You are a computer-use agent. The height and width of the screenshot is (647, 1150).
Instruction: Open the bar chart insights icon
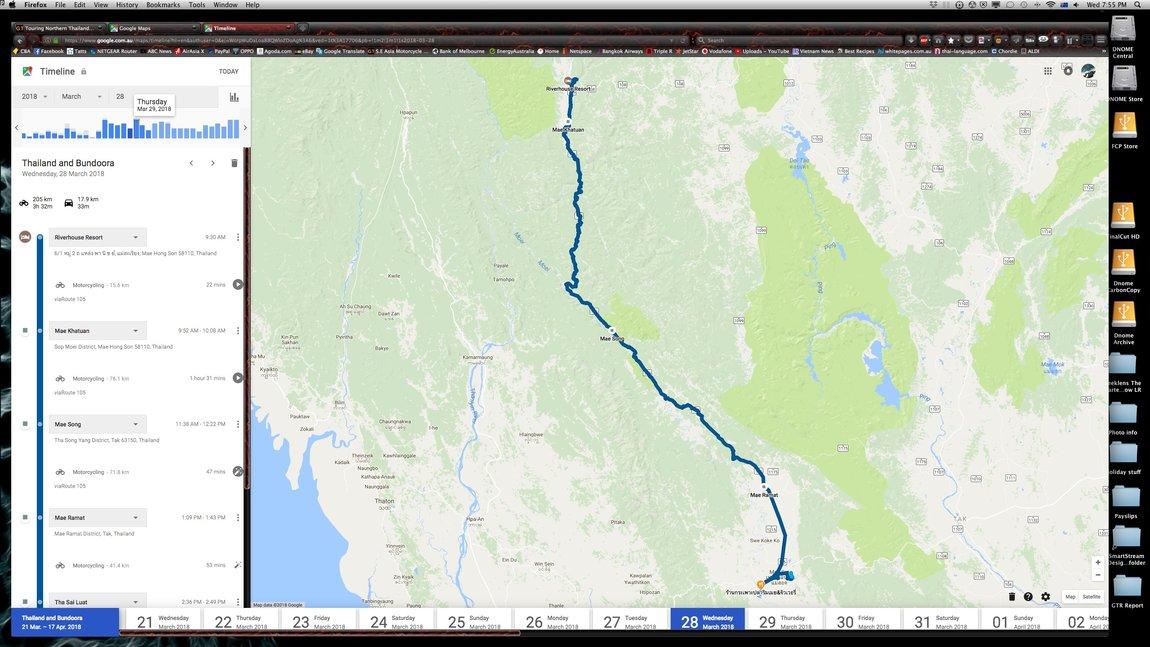[234, 97]
